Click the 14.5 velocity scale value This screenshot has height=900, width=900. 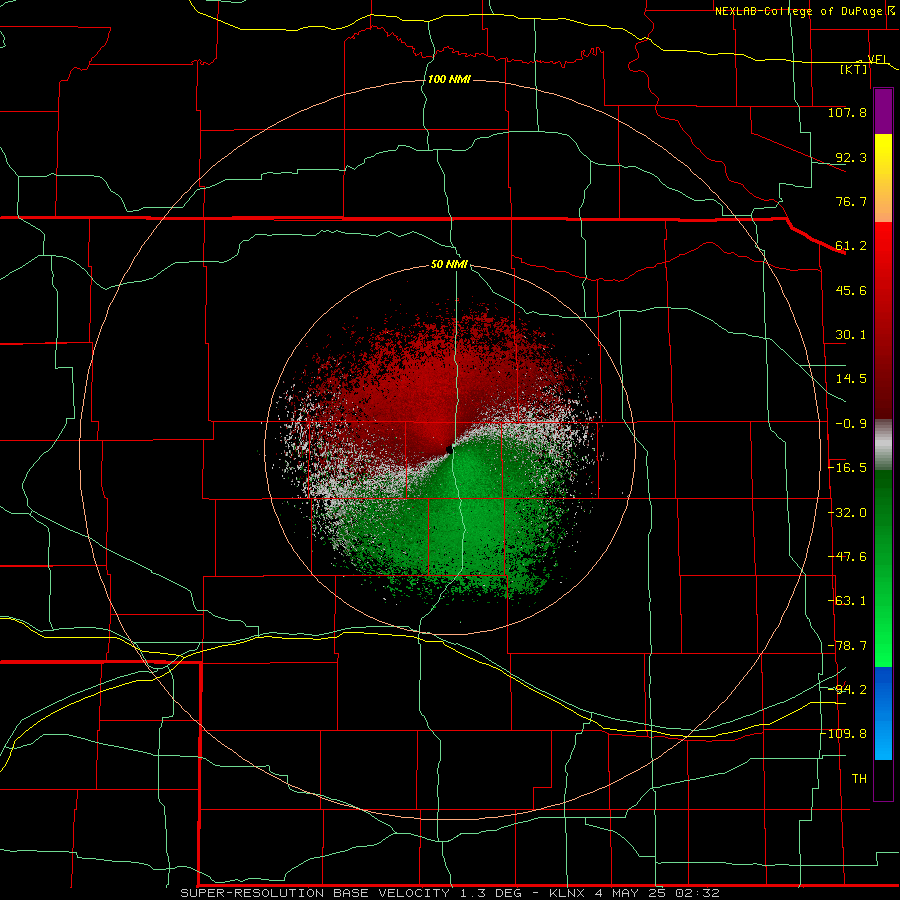click(851, 379)
